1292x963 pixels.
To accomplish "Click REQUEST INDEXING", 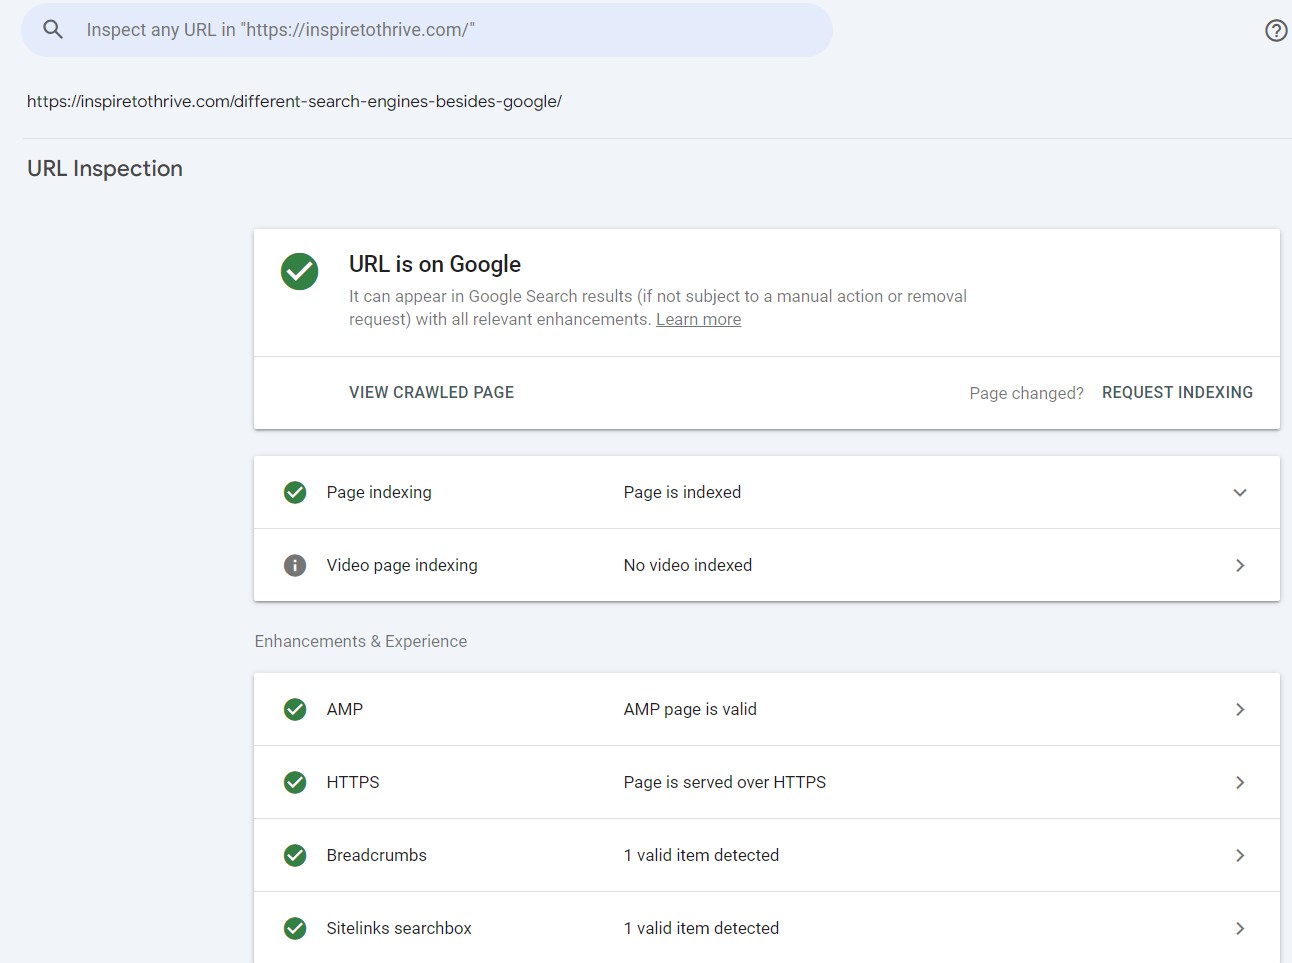I will pyautogui.click(x=1177, y=392).
